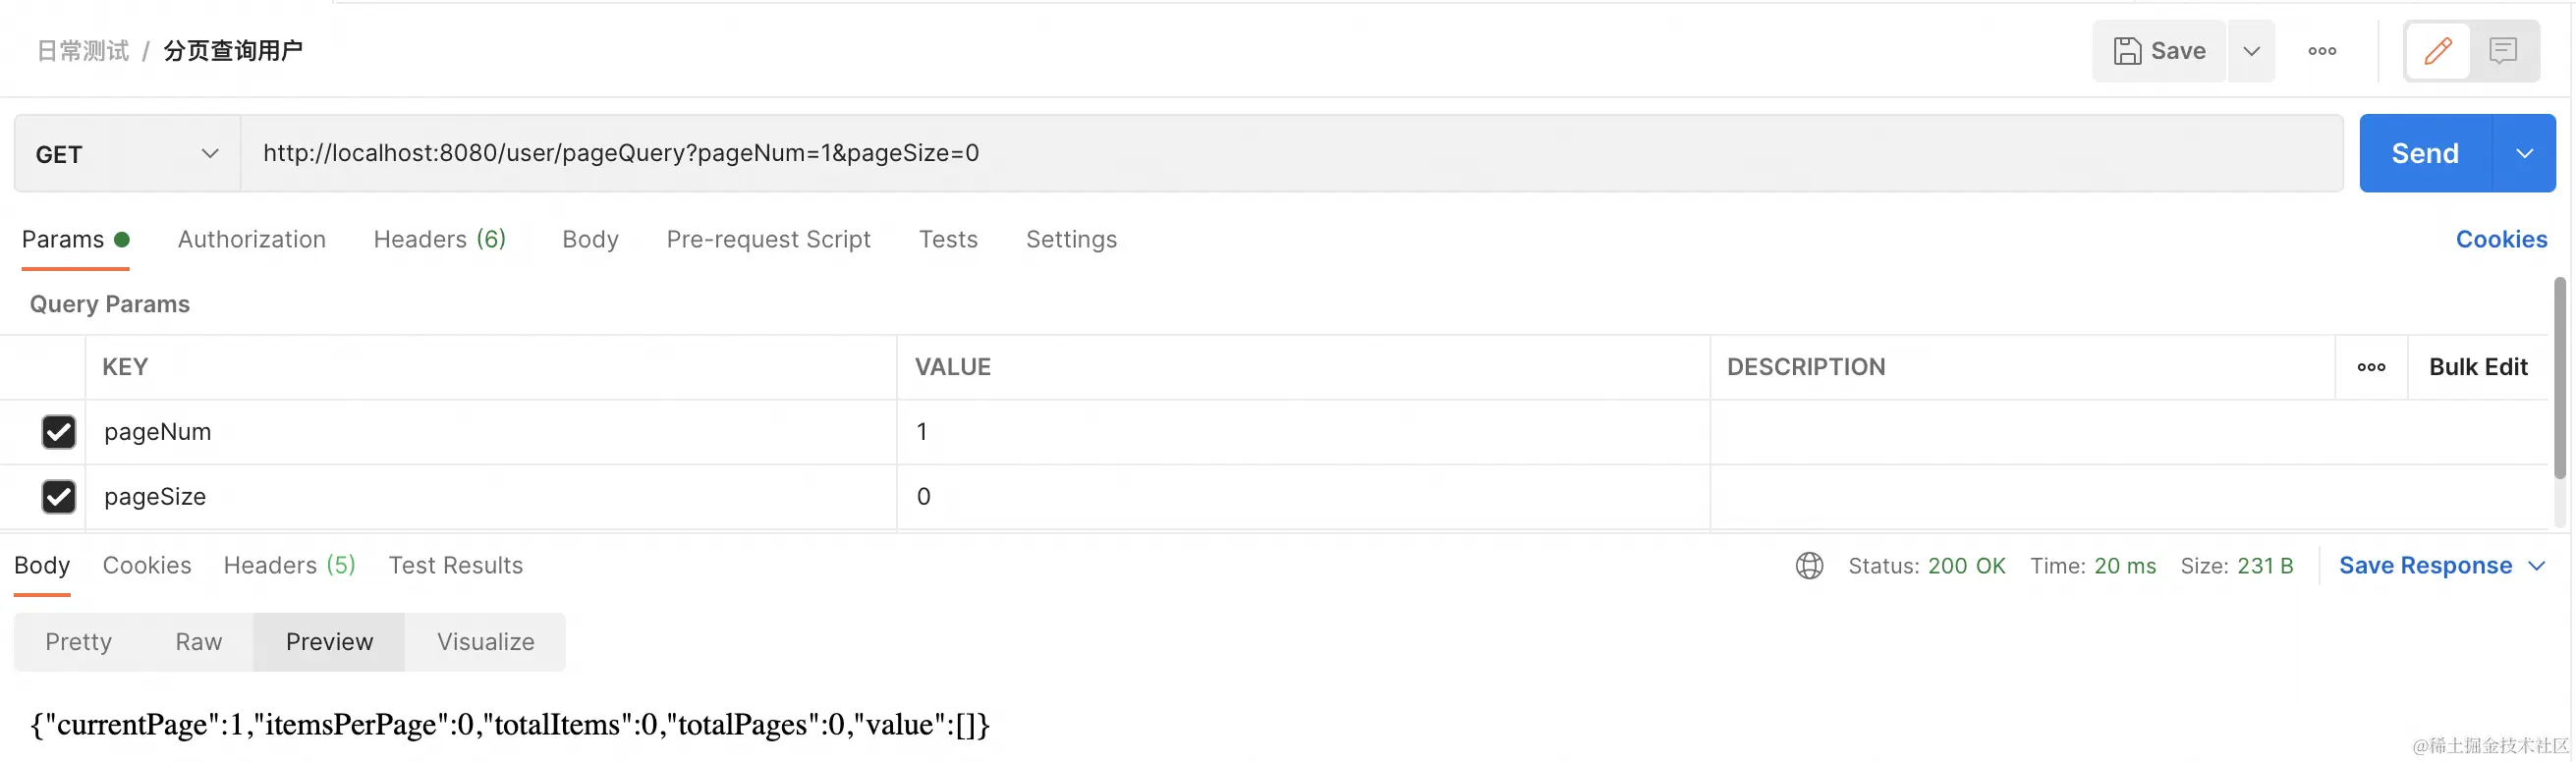Screen dimensions: 2576x762
Task: Disable the pageSize parameter checkbox
Action: pyautogui.click(x=59, y=497)
